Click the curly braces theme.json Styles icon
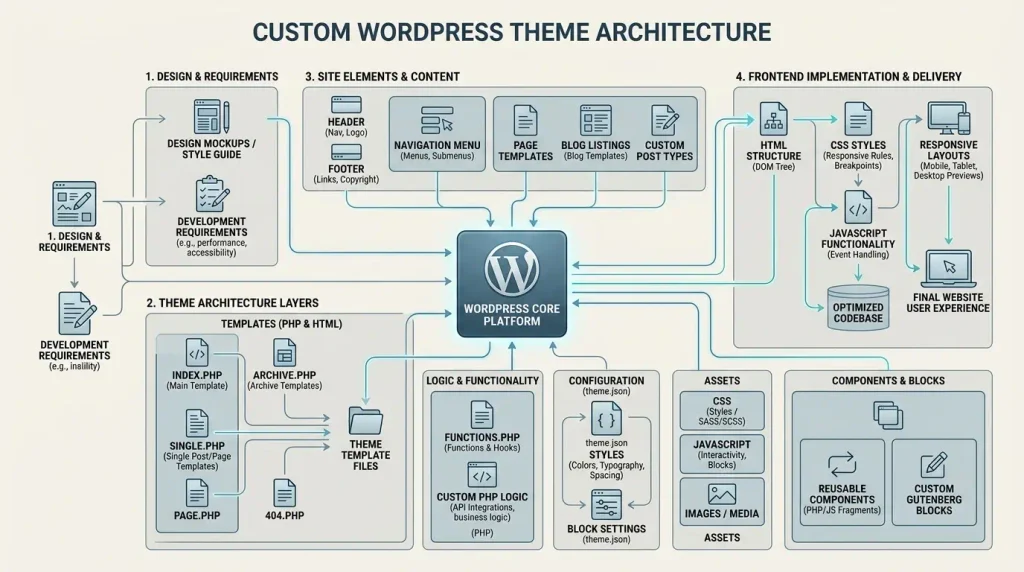The height and width of the screenshot is (572, 1024). pyautogui.click(x=606, y=419)
